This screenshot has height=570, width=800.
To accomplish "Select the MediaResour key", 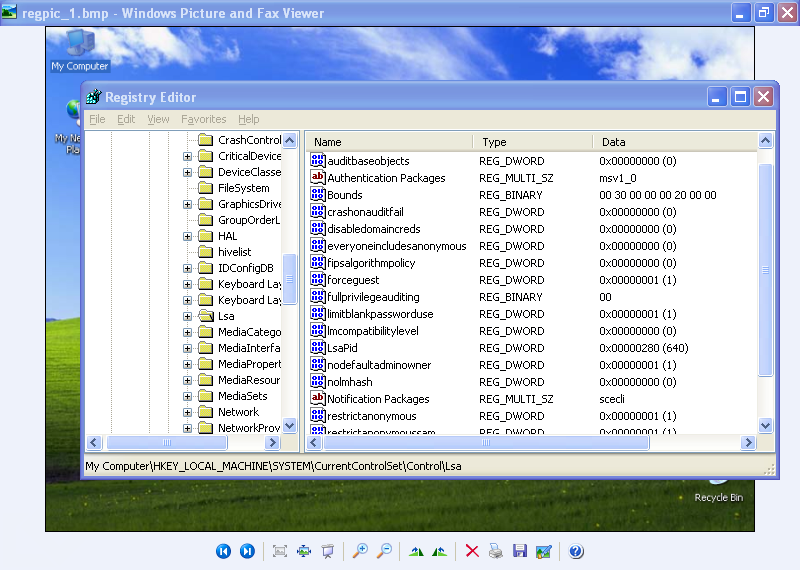I will (249, 380).
